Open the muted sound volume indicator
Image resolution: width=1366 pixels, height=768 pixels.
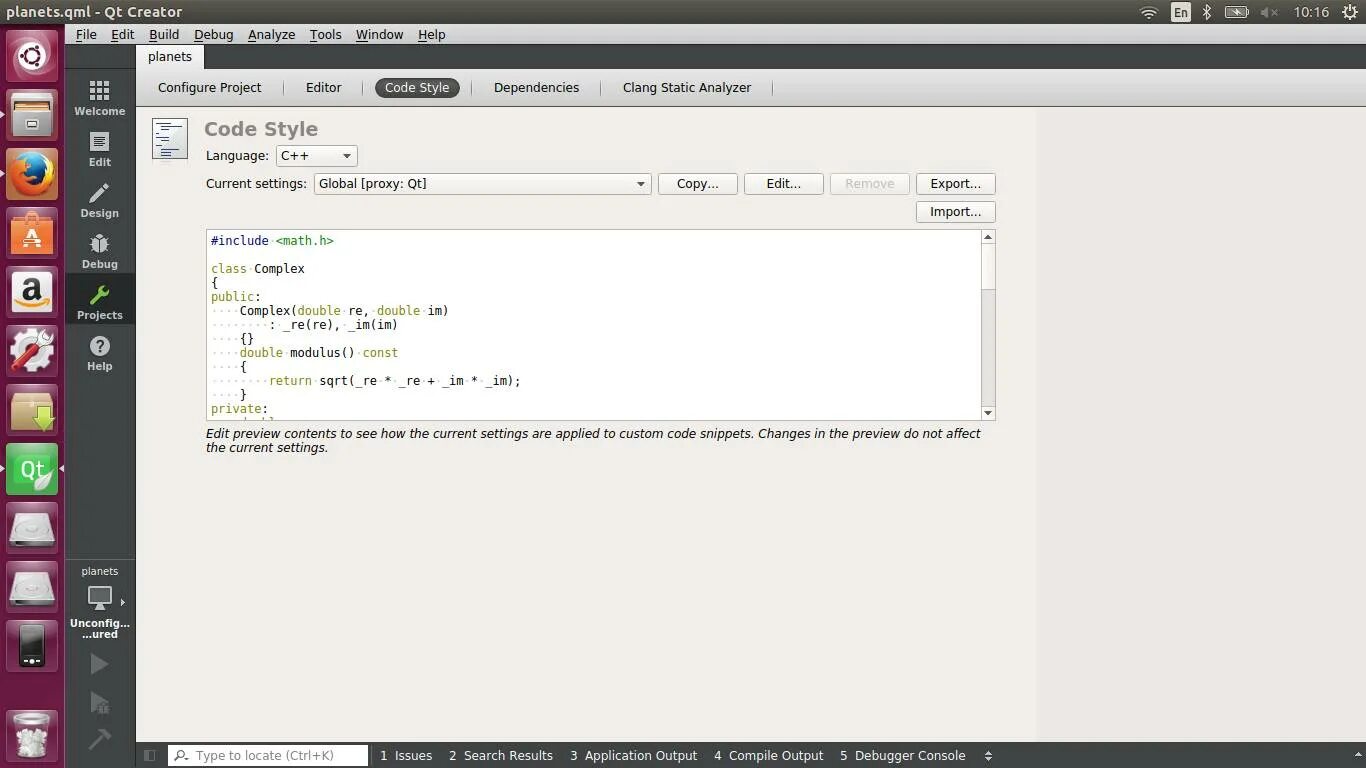coord(1270,12)
